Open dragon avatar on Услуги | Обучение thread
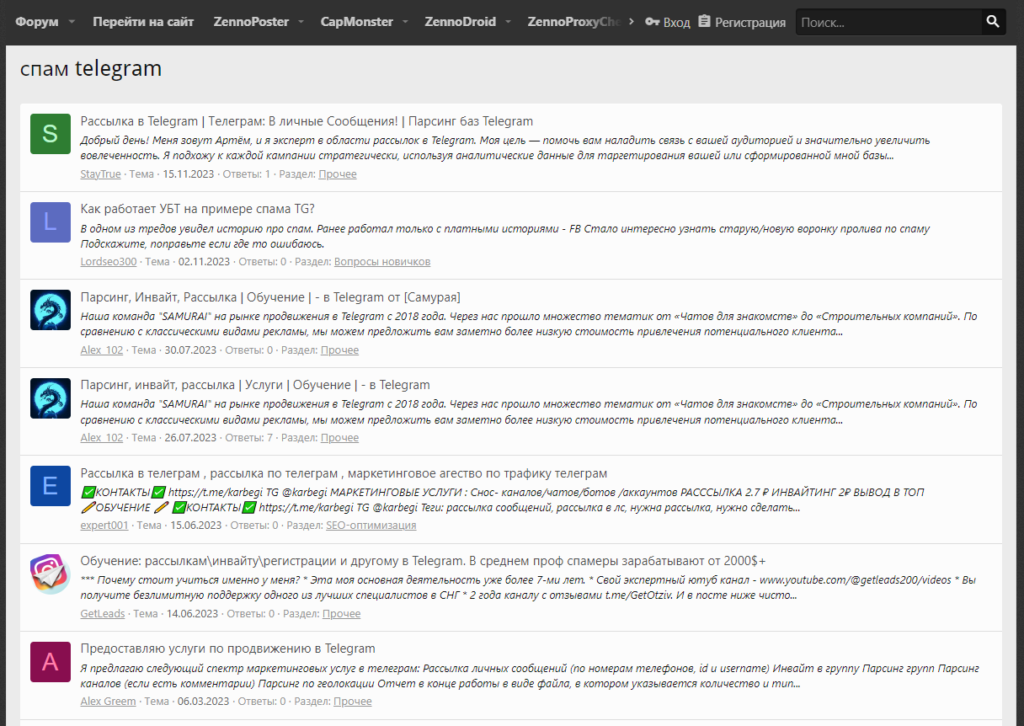Screen dimensions: 1024x726 point(50,398)
